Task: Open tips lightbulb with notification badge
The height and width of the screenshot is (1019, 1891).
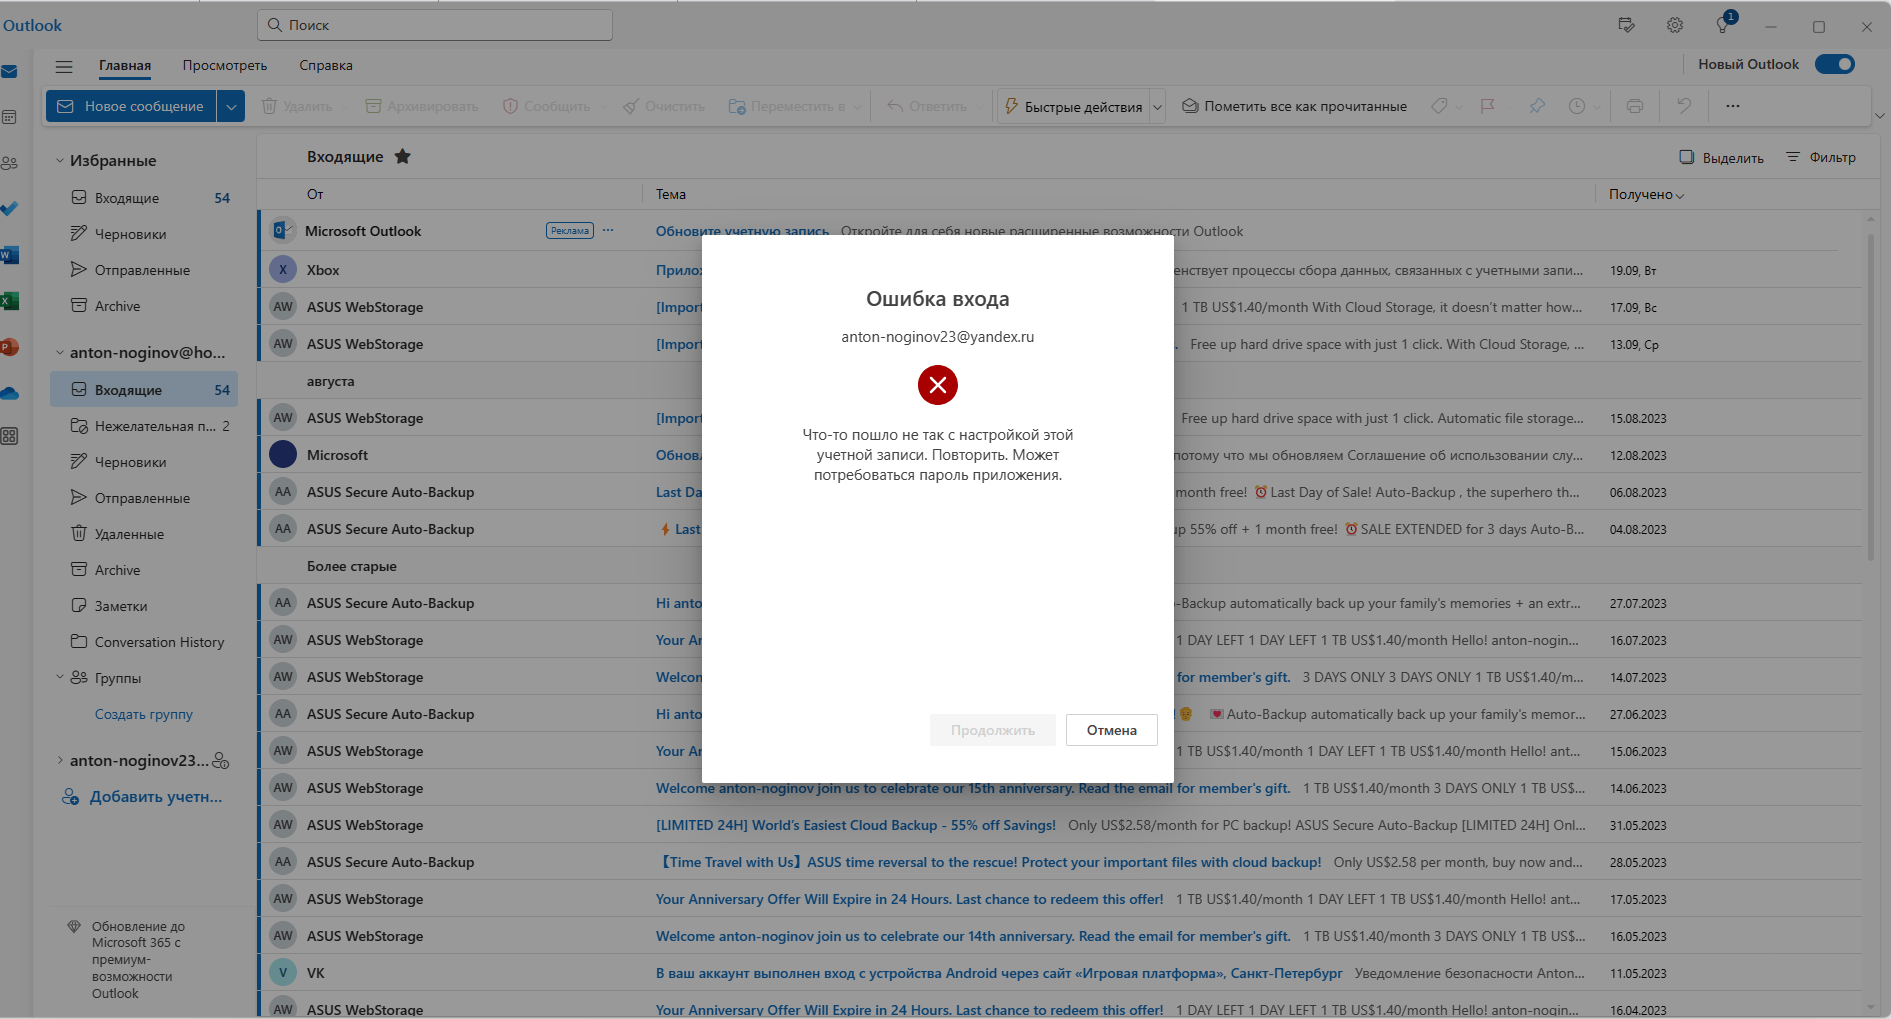Action: [1724, 25]
